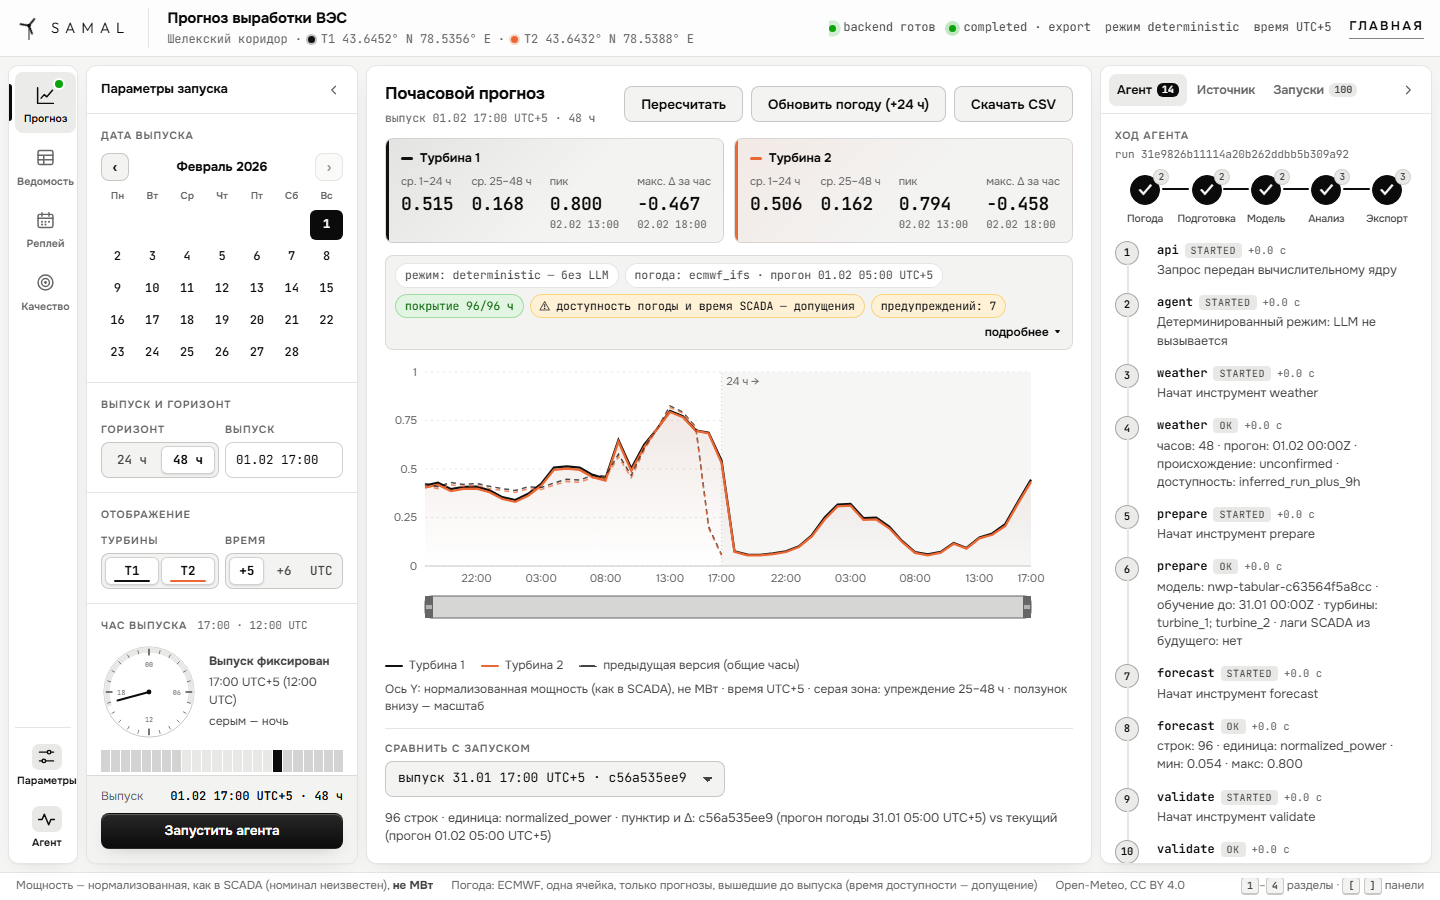Open the ГЛАВНАЯ navigation item

(1386, 27)
